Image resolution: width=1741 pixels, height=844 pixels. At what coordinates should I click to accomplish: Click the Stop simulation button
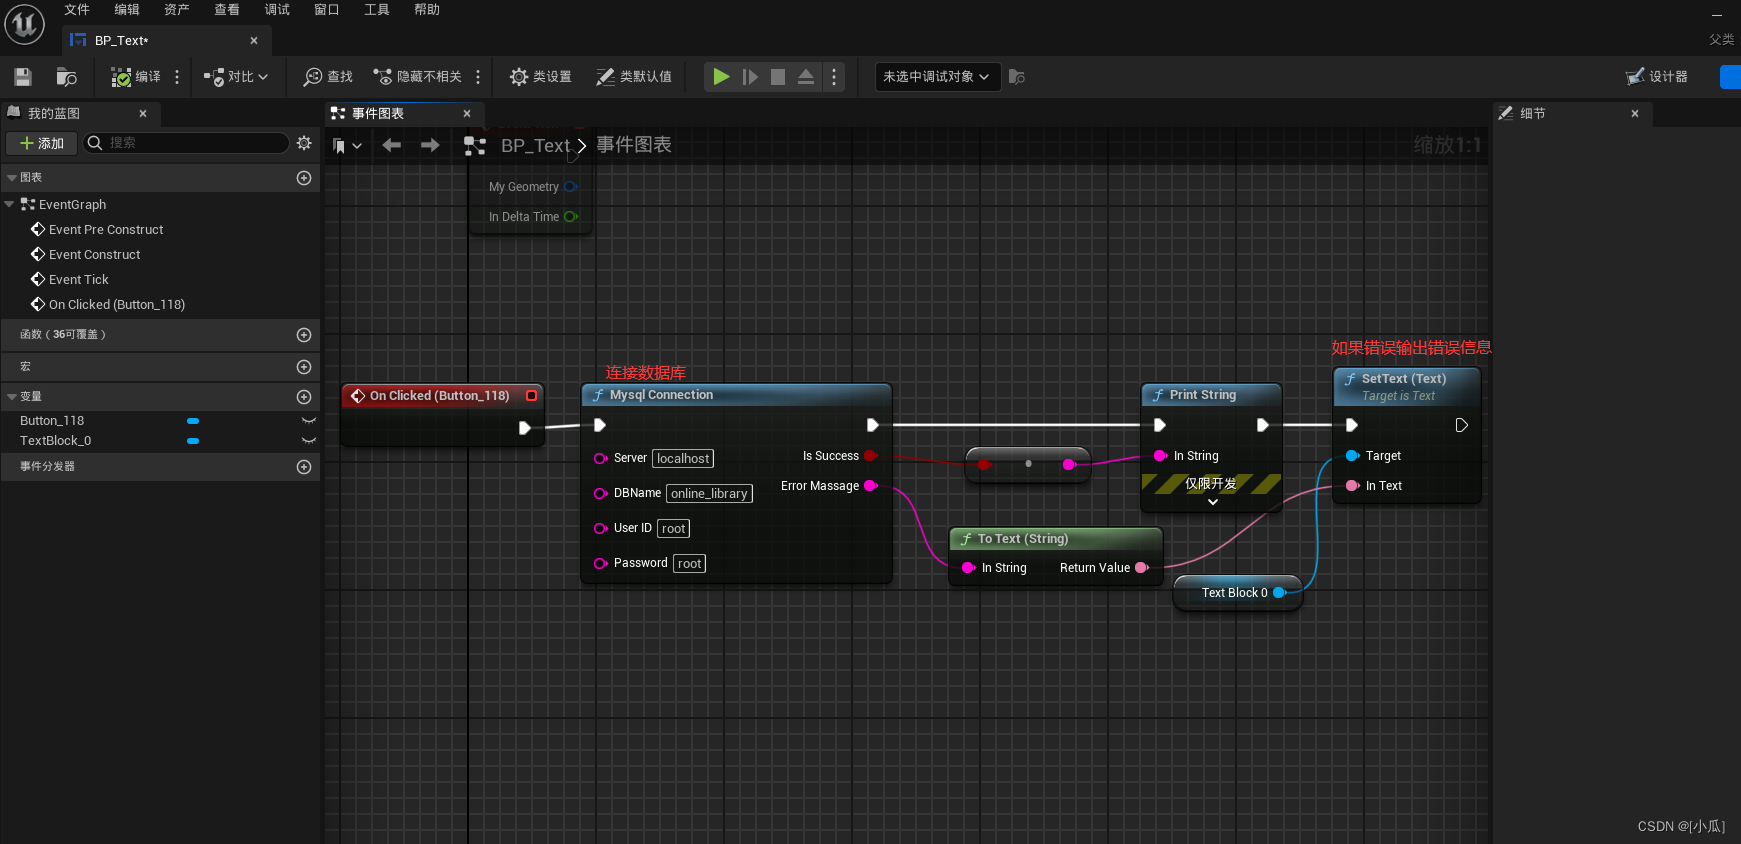[x=778, y=77]
